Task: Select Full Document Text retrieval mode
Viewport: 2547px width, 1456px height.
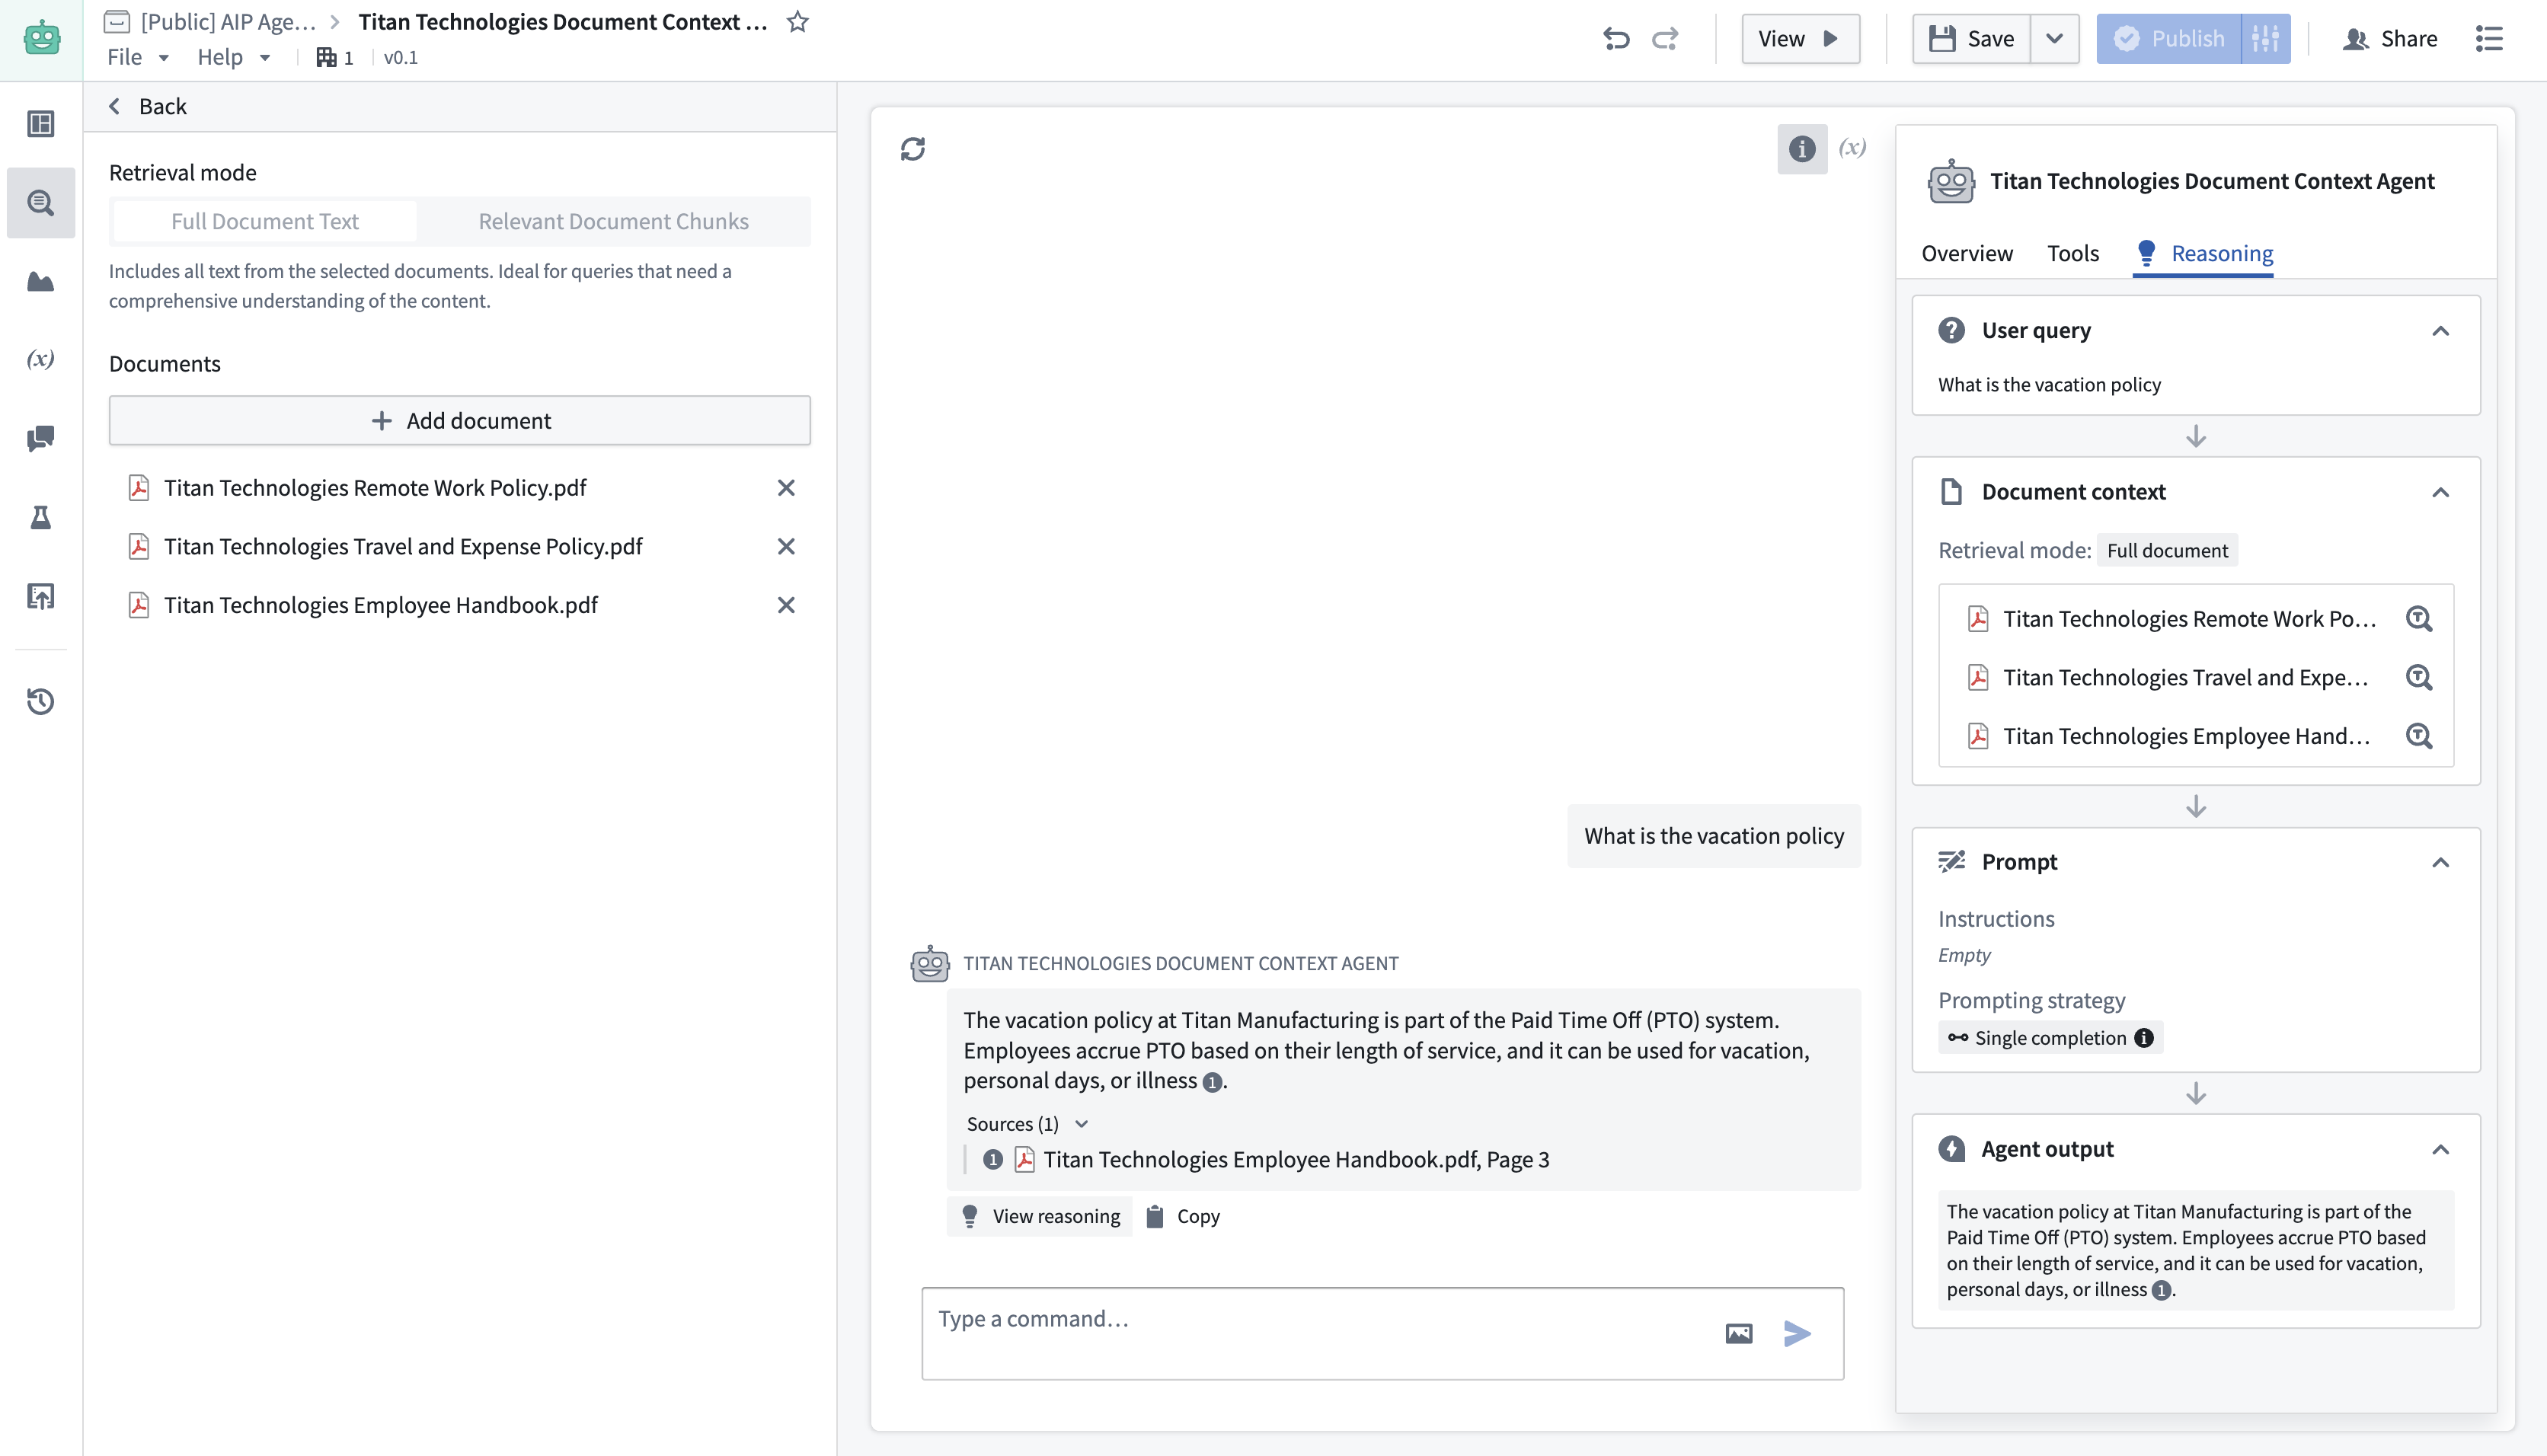Action: click(x=264, y=220)
